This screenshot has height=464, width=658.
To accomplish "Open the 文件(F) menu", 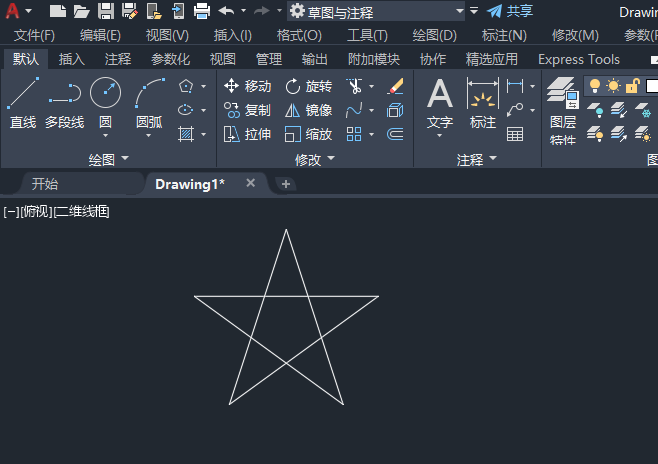I will click(34, 35).
